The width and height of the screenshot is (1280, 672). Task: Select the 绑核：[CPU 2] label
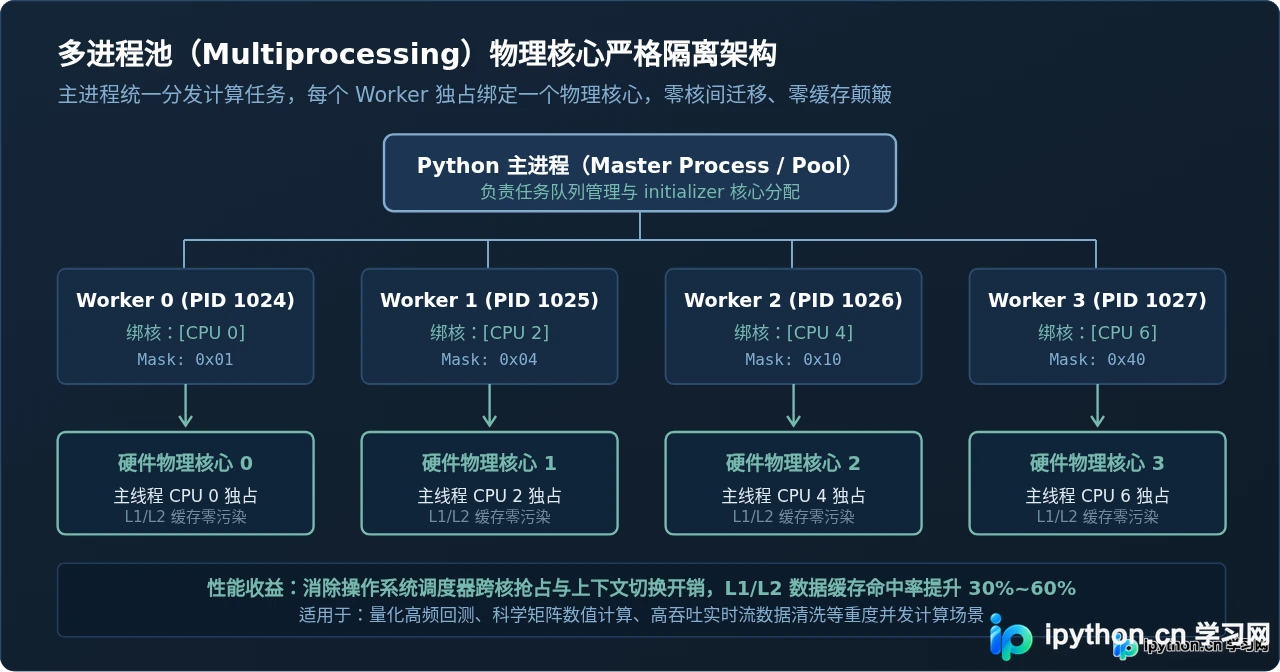coord(489,333)
